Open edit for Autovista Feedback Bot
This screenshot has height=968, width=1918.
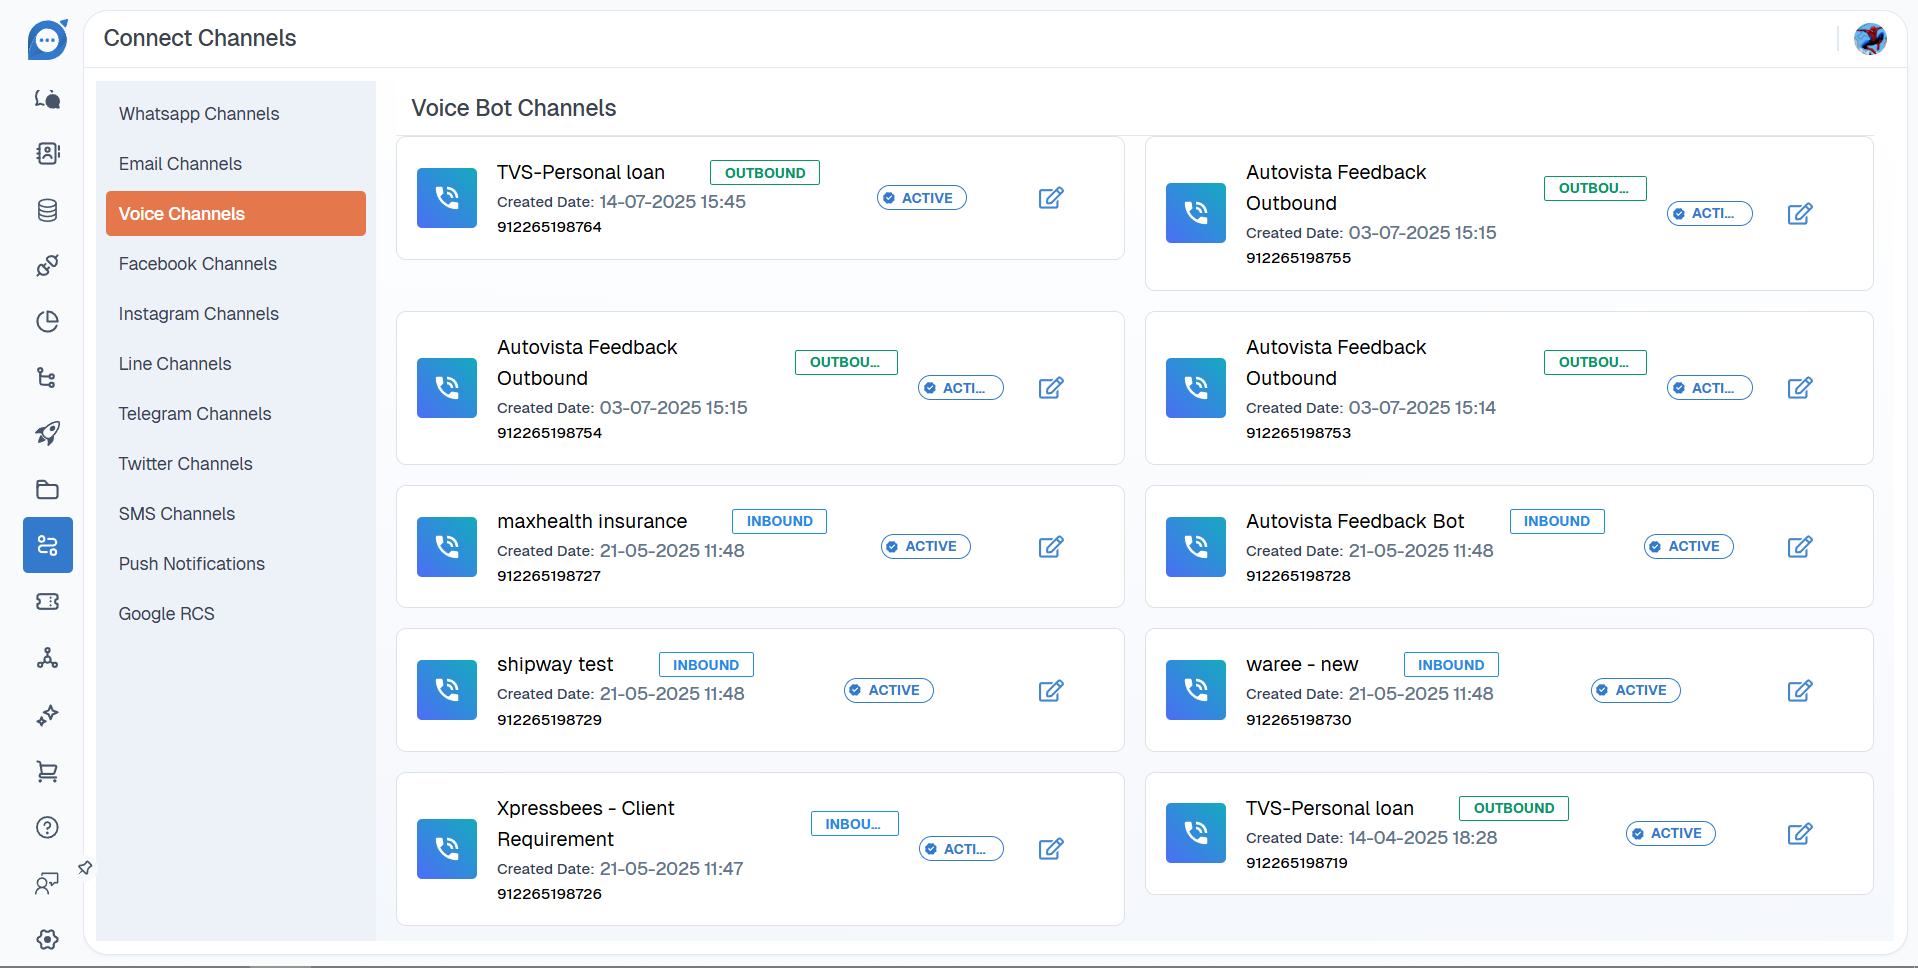pos(1799,547)
